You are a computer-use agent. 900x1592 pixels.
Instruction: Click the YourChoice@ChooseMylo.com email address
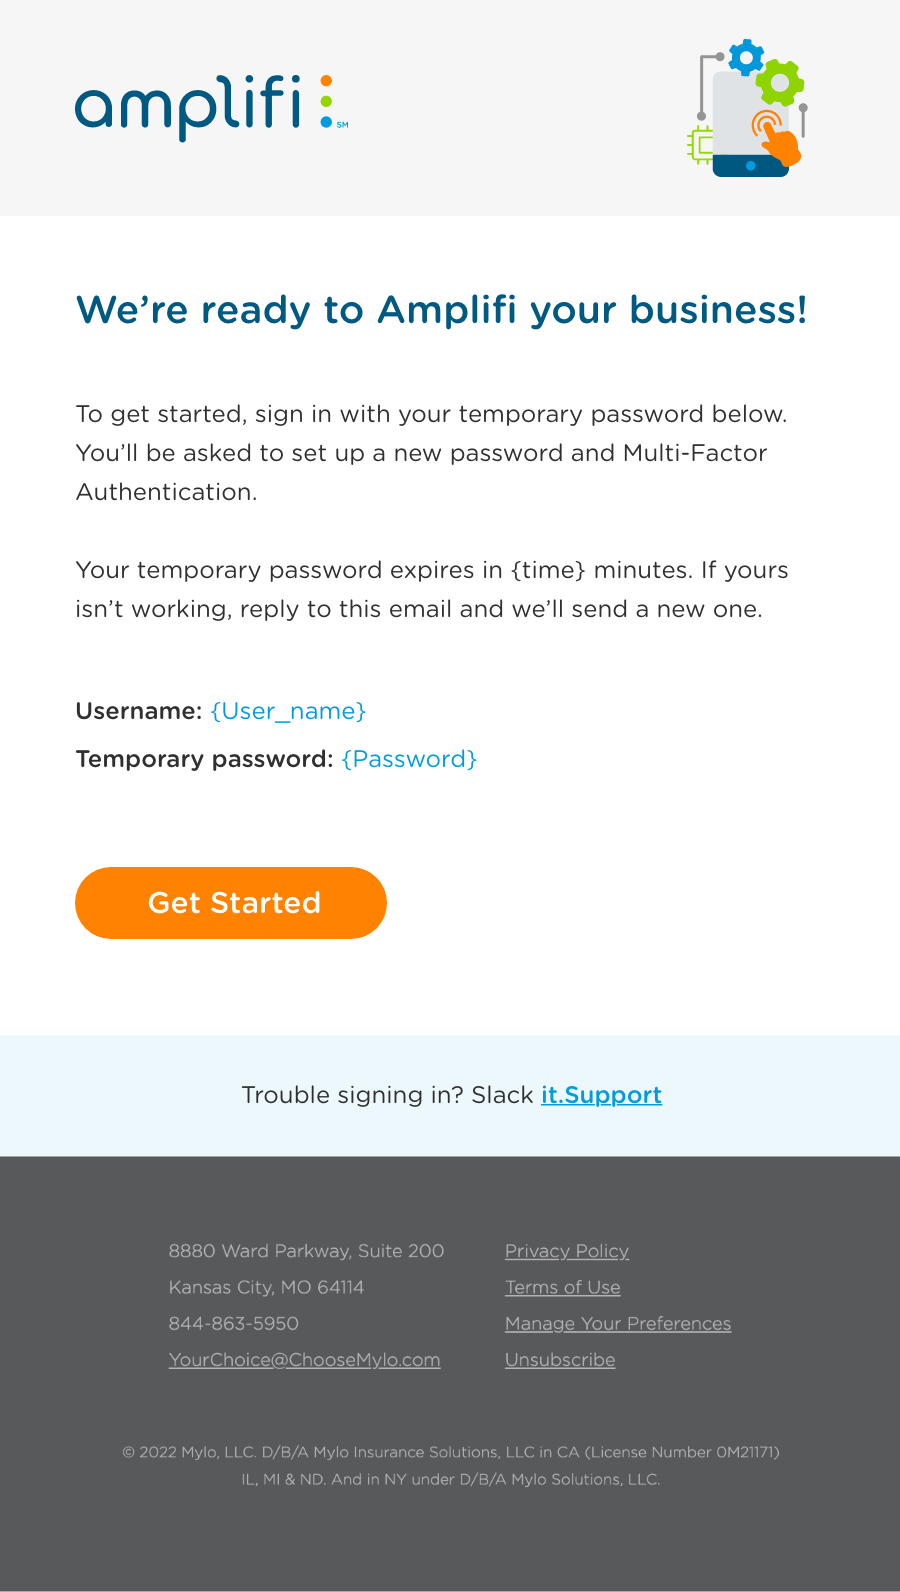point(305,1360)
